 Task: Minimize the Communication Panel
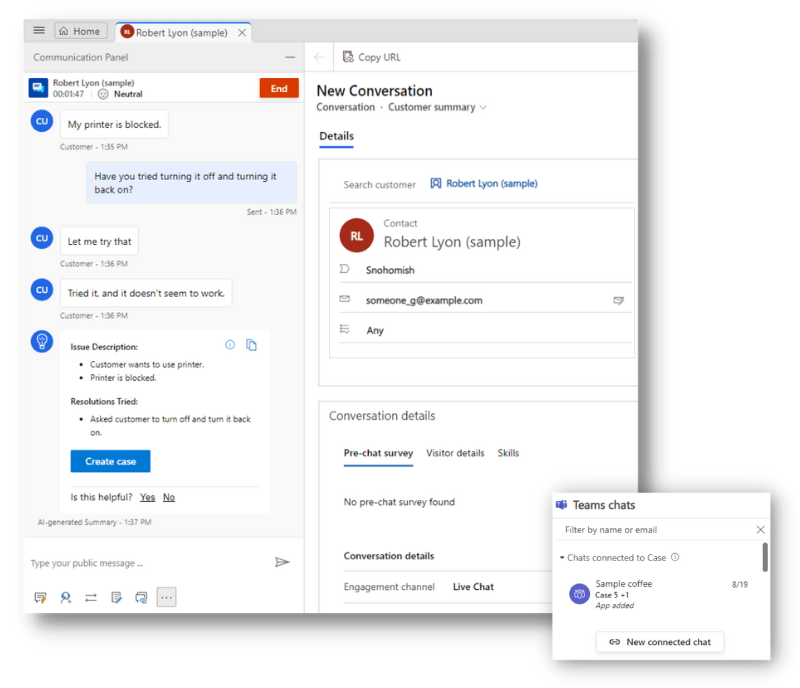point(290,58)
